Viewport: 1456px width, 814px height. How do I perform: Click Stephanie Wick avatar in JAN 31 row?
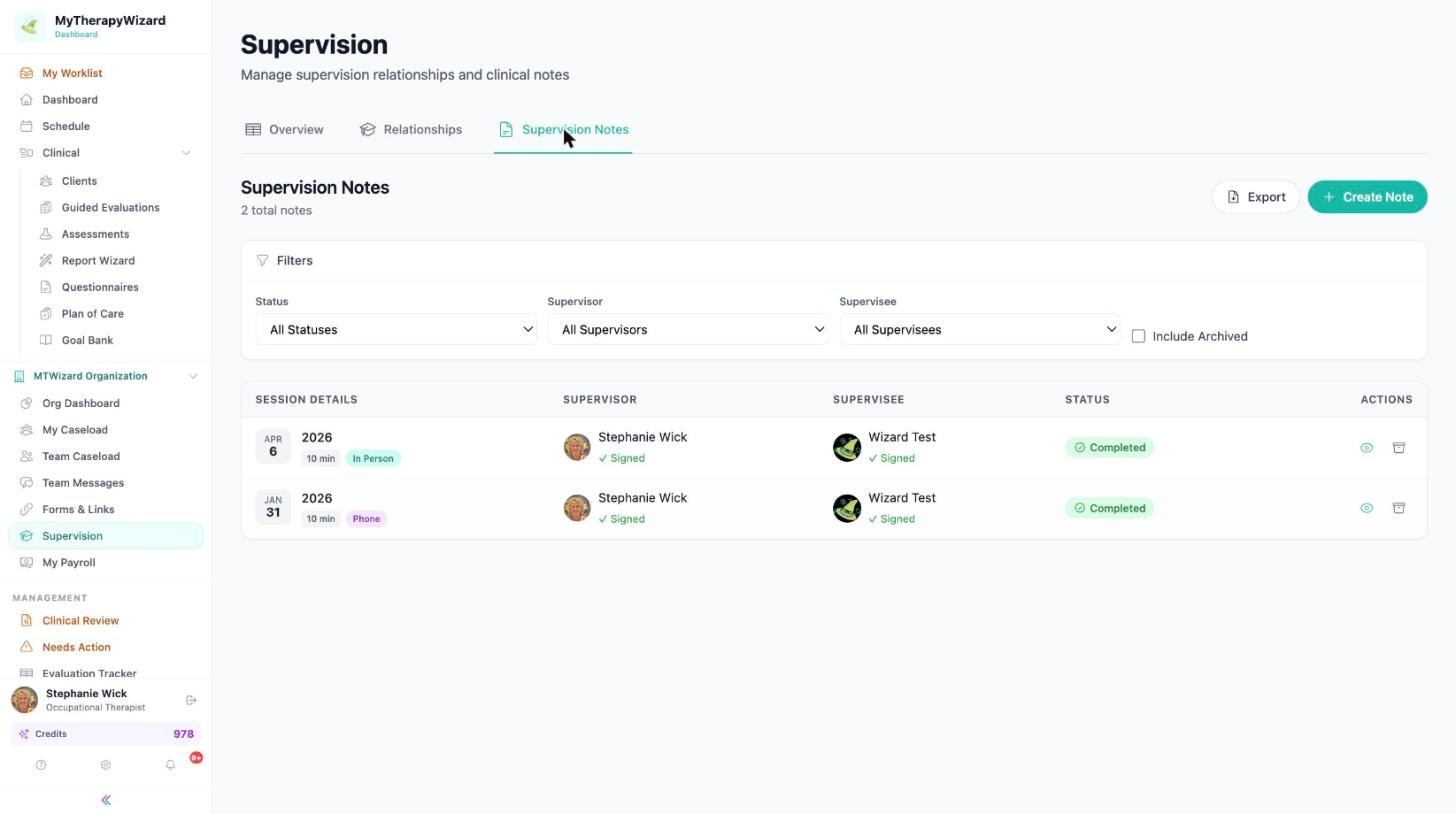(577, 508)
